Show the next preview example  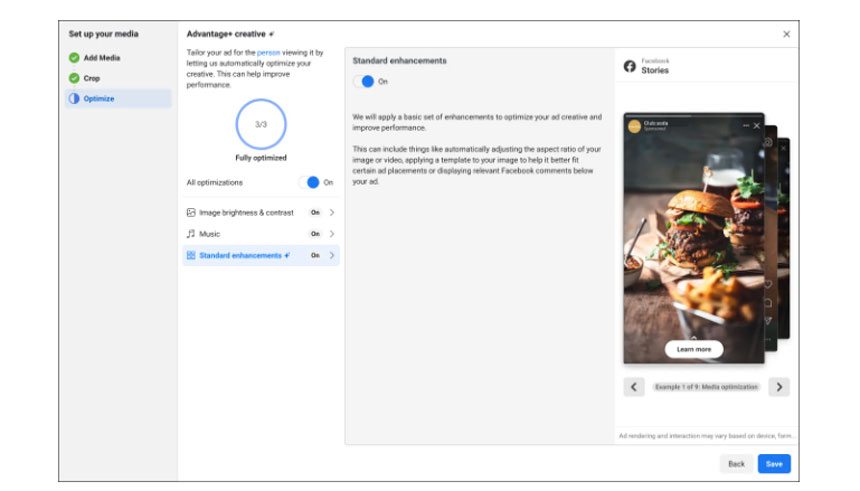pos(779,387)
